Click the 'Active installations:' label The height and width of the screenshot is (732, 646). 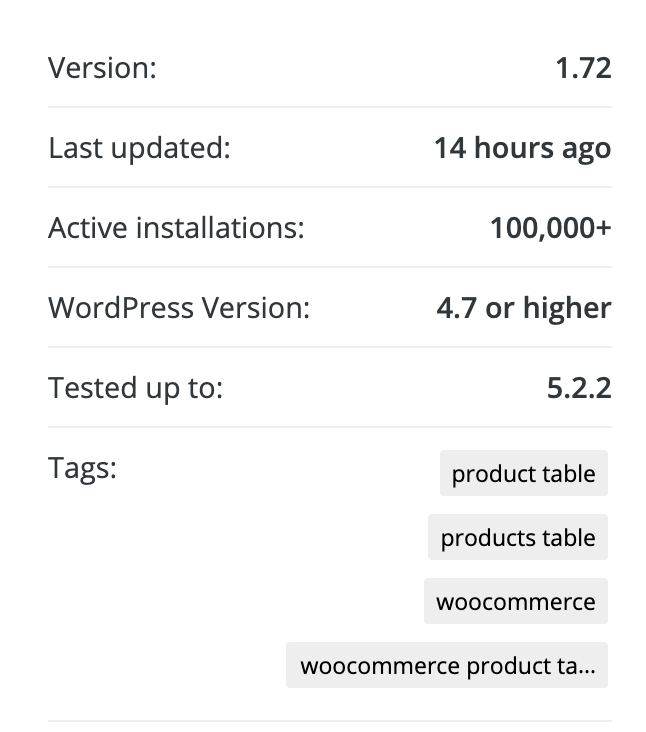(x=176, y=228)
